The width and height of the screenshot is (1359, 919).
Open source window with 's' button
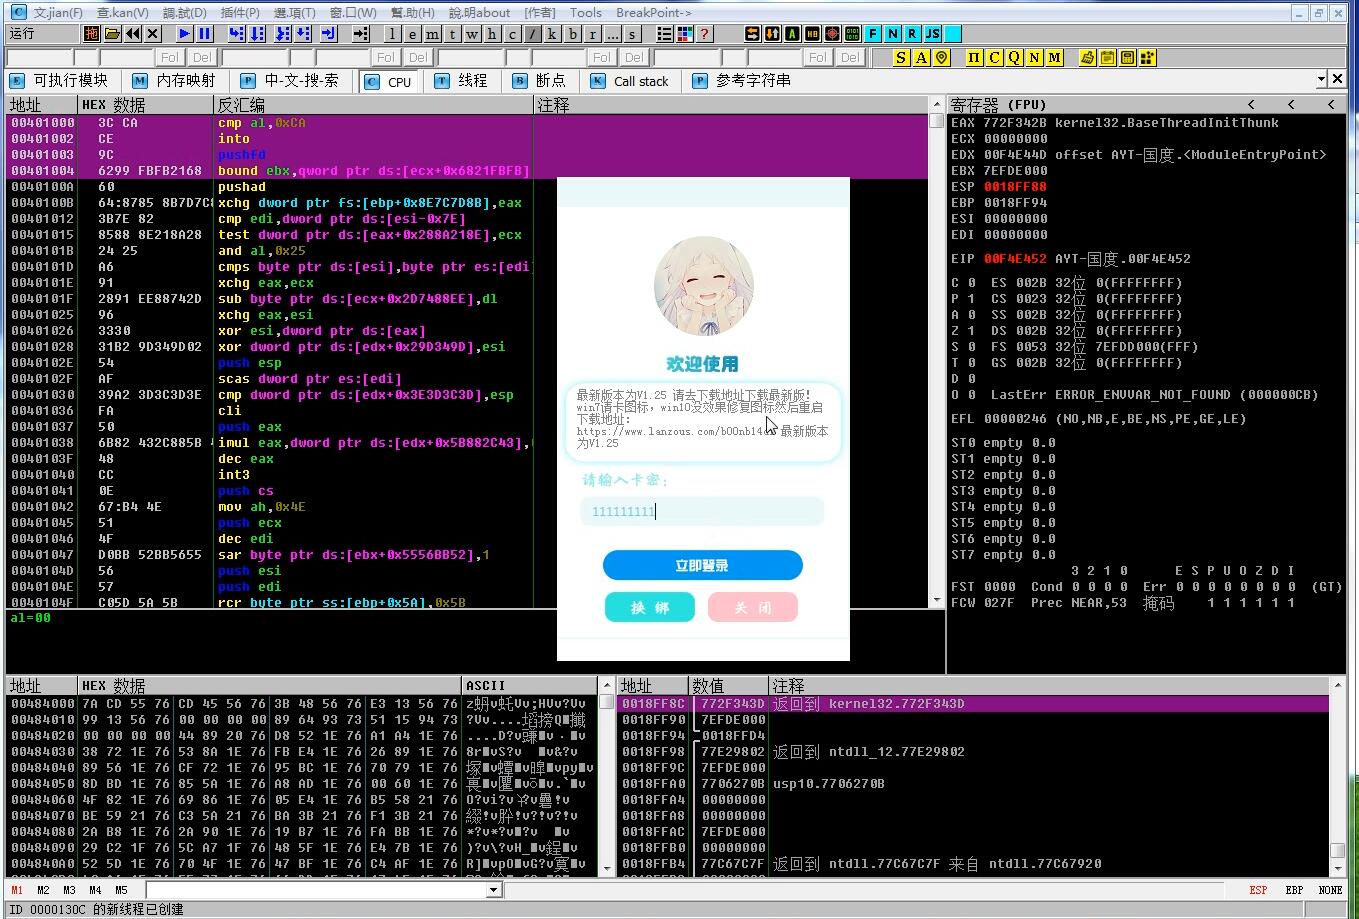pyautogui.click(x=632, y=33)
